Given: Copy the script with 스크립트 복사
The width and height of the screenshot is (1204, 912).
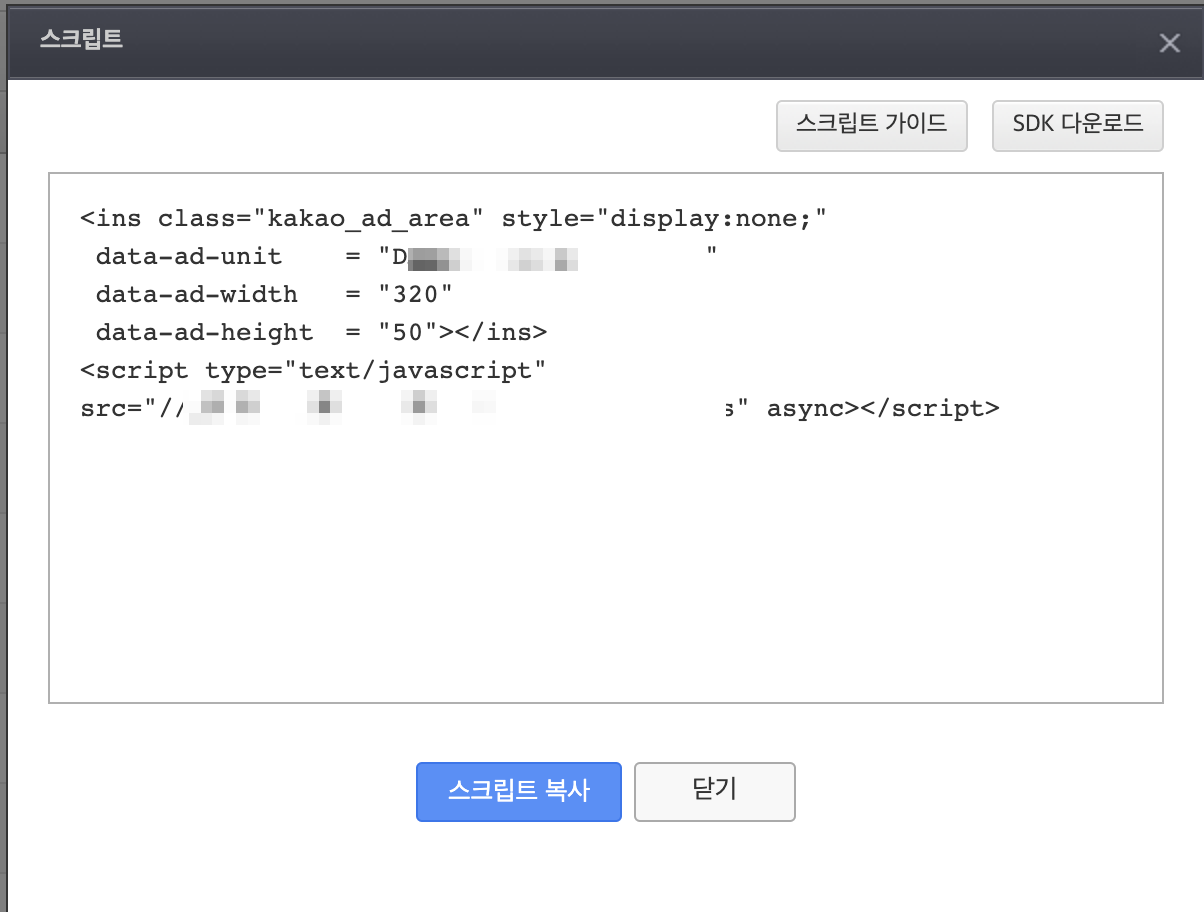Looking at the screenshot, I should (x=519, y=792).
